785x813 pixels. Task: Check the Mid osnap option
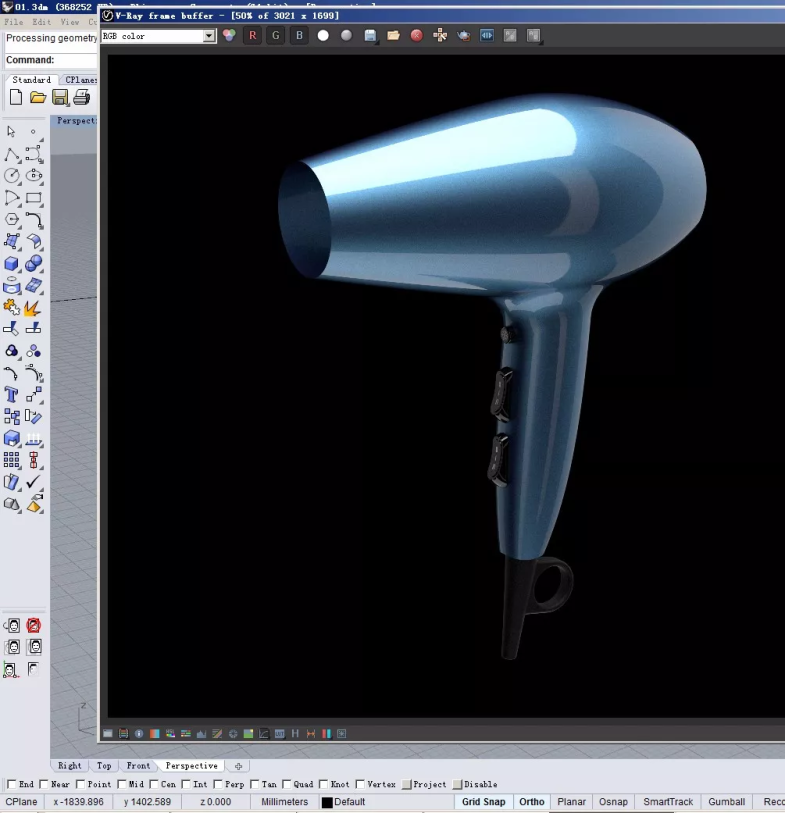pyautogui.click(x=122, y=784)
